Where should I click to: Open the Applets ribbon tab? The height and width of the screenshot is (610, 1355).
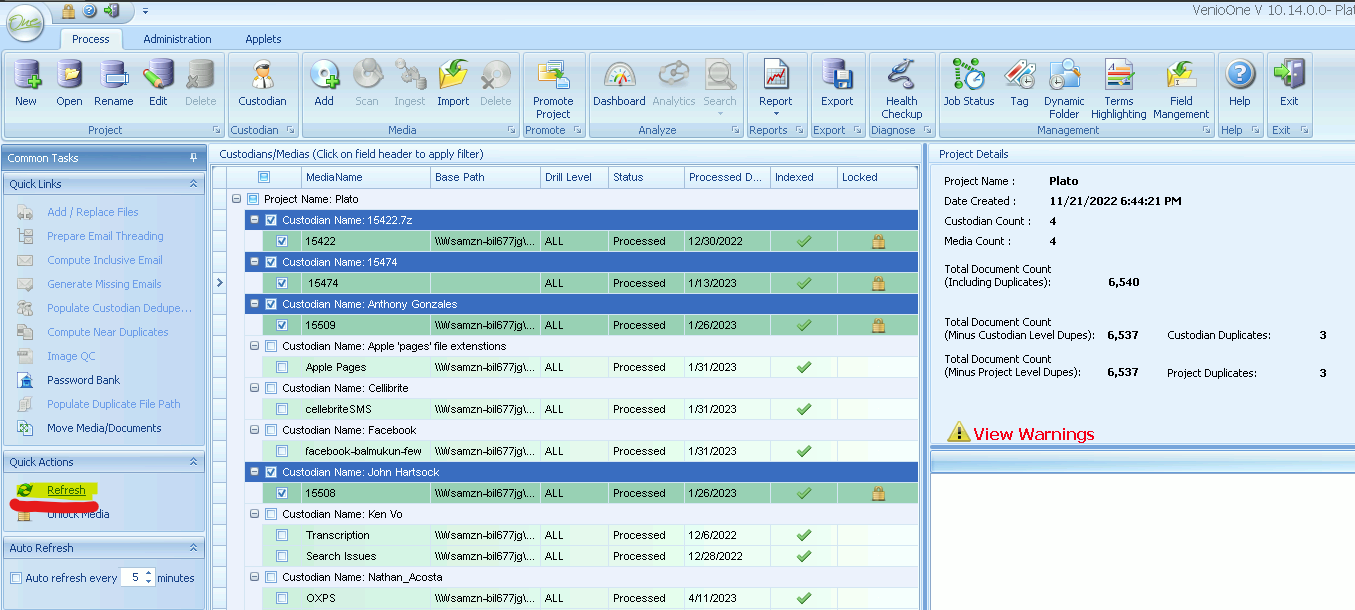click(263, 39)
